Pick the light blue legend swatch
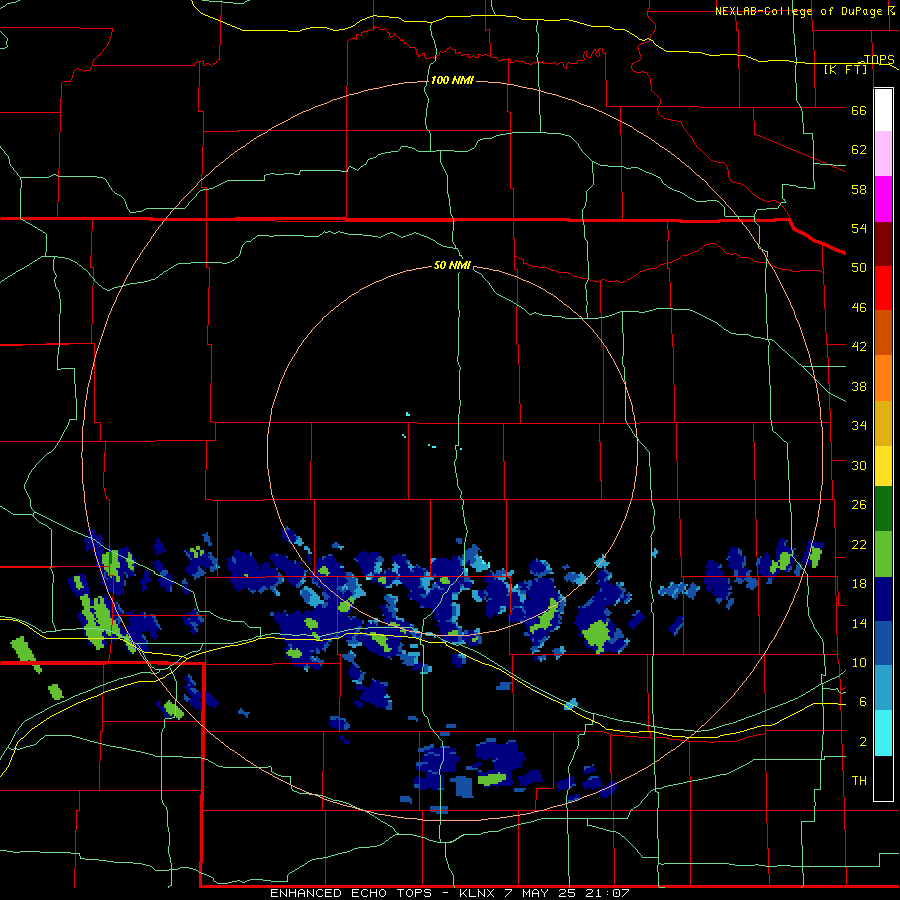900x900 pixels. (883, 687)
